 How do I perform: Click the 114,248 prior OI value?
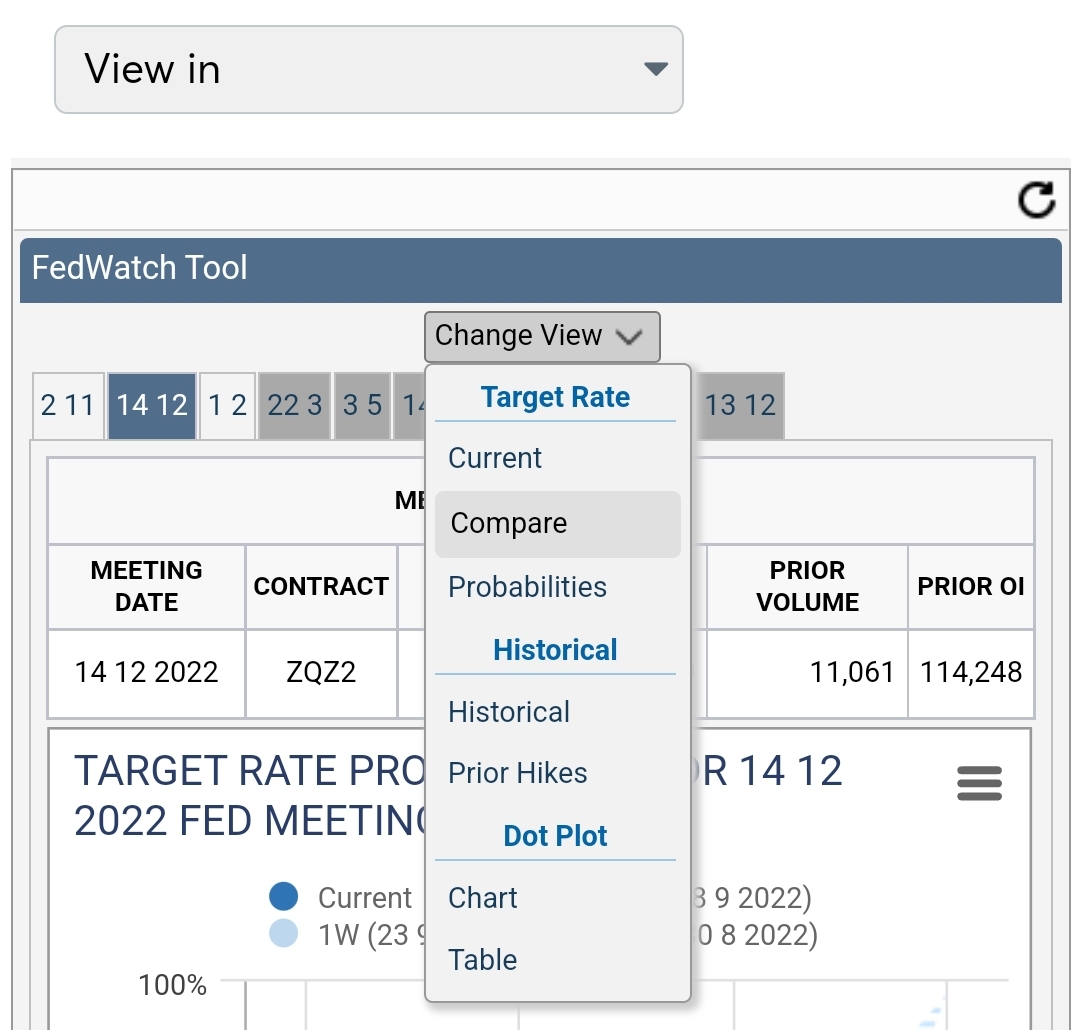click(971, 672)
